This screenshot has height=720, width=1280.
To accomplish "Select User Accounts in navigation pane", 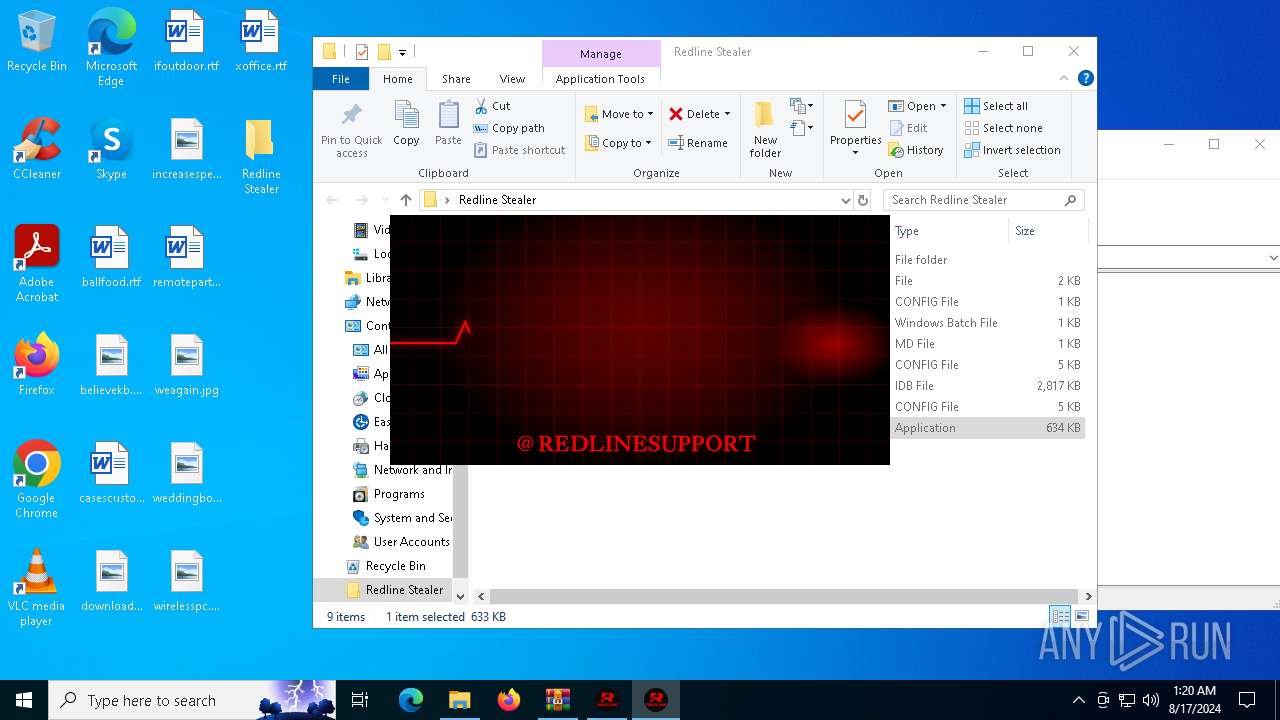I will 411,542.
